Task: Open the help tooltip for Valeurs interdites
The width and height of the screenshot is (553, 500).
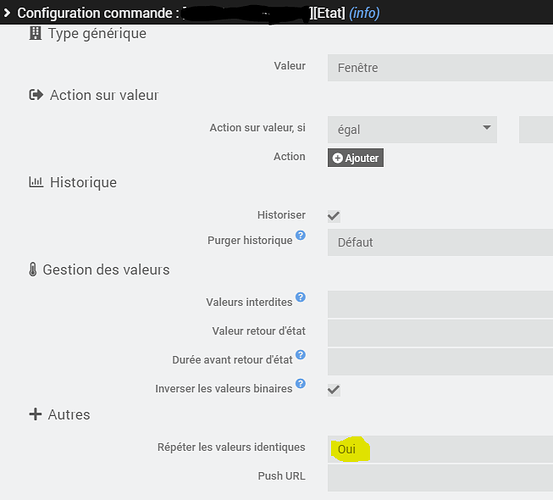Action: click(300, 297)
